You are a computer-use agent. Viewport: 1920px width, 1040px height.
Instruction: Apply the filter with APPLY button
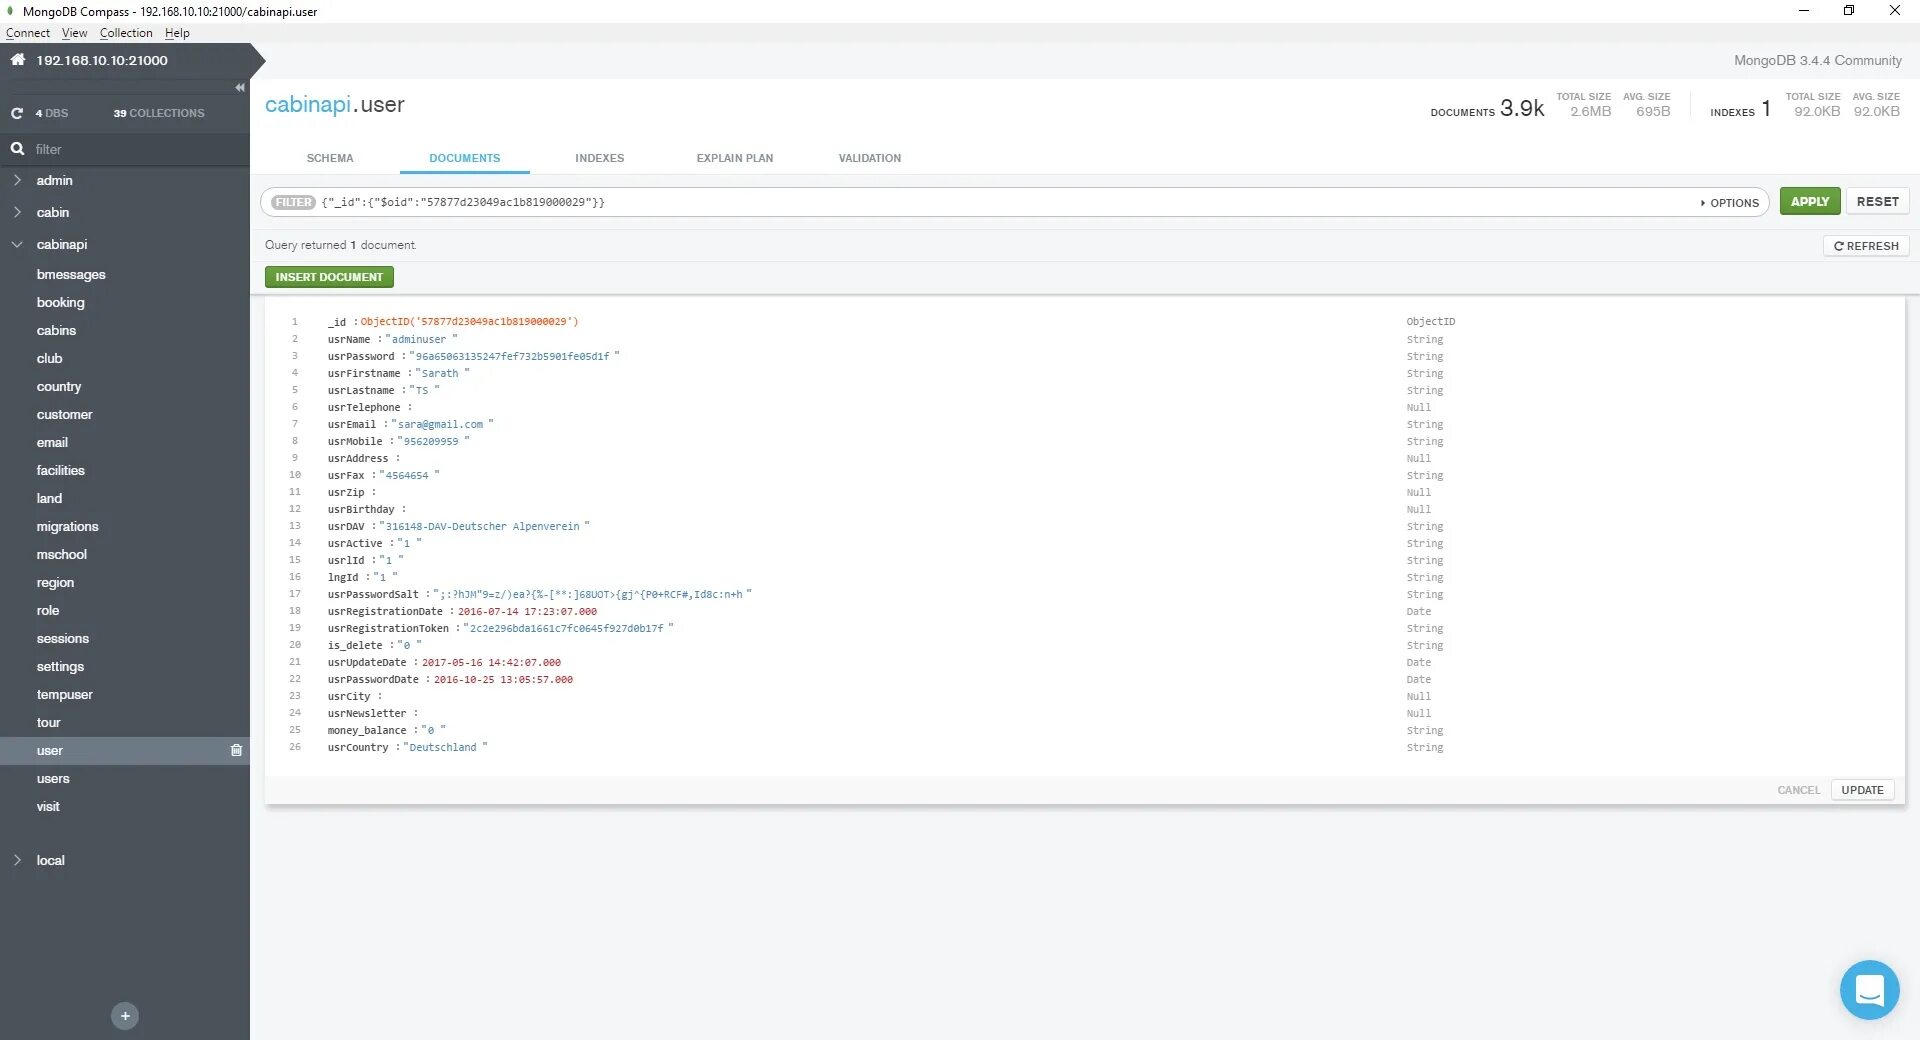(1810, 201)
